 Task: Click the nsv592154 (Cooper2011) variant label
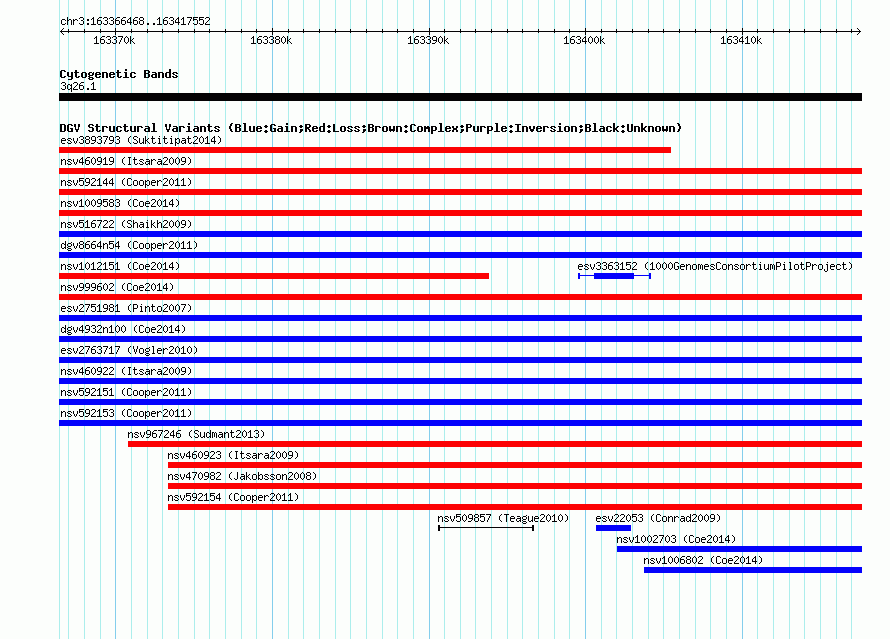point(233,497)
